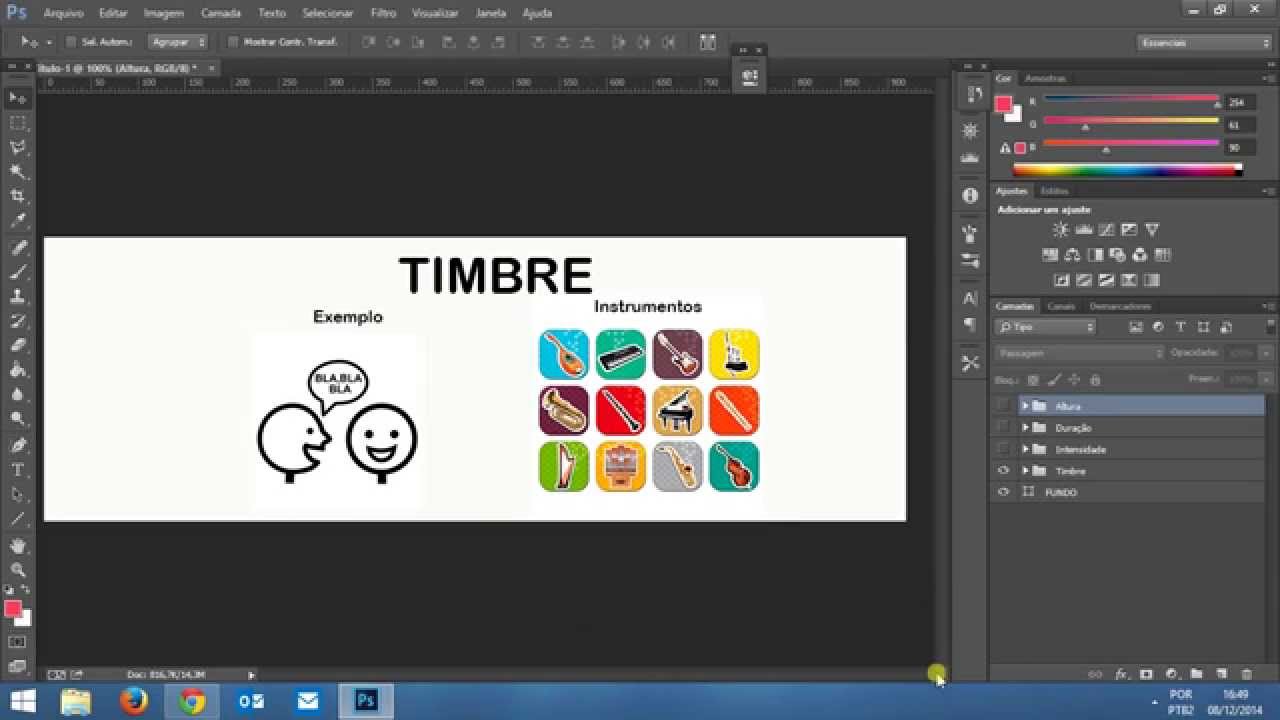The height and width of the screenshot is (720, 1280).
Task: Add a Brightness/Contrast adjustment
Action: pos(1060,230)
